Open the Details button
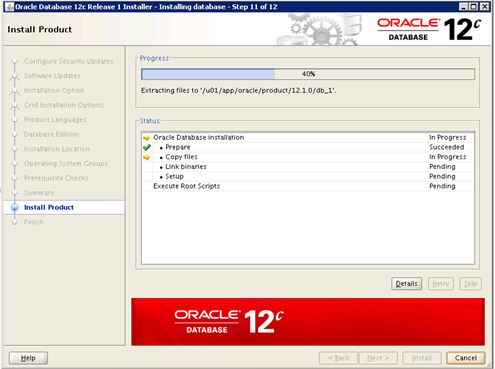The height and width of the screenshot is (369, 495). click(x=406, y=284)
